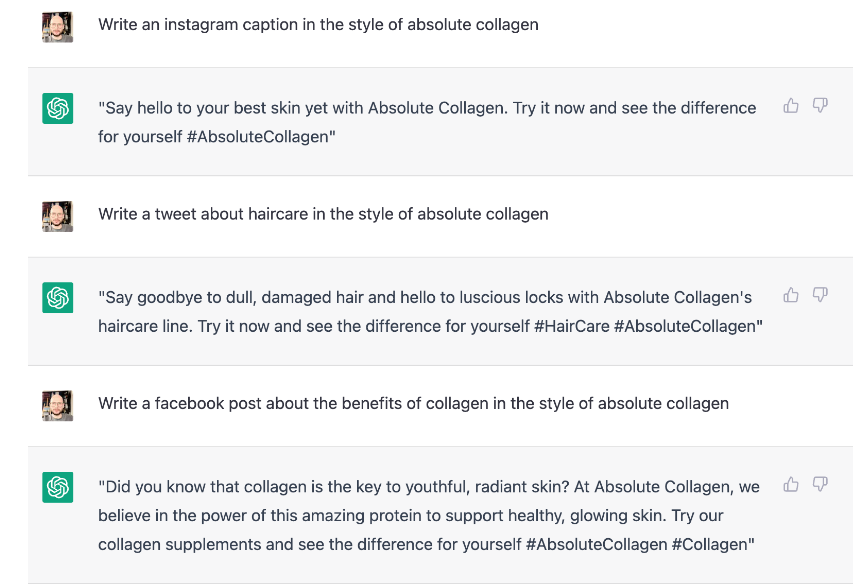Dislike the haircare tweet response
Viewport: 858px width, 588px height.
coord(820,295)
